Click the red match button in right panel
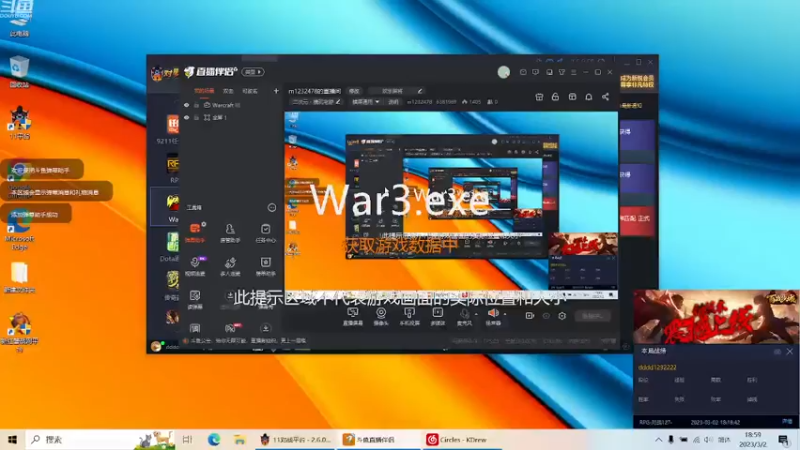Image resolution: width=800 pixels, height=450 pixels. (x=637, y=219)
